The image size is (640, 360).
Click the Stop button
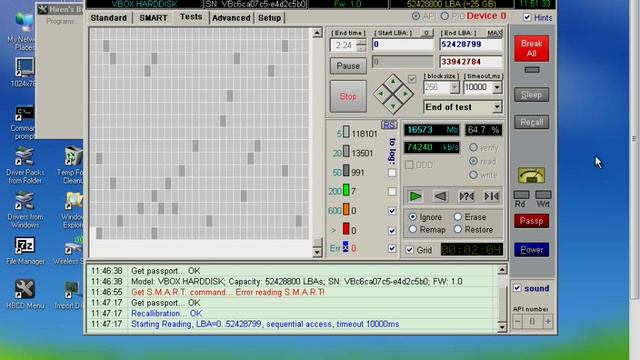point(348,96)
